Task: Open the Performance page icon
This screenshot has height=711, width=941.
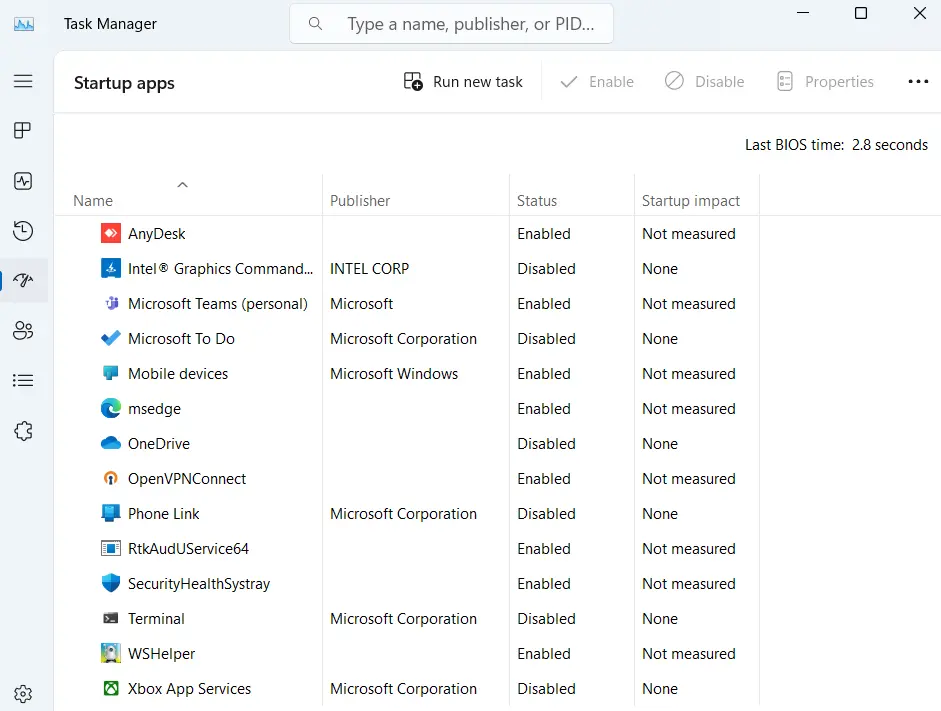Action: (x=23, y=181)
